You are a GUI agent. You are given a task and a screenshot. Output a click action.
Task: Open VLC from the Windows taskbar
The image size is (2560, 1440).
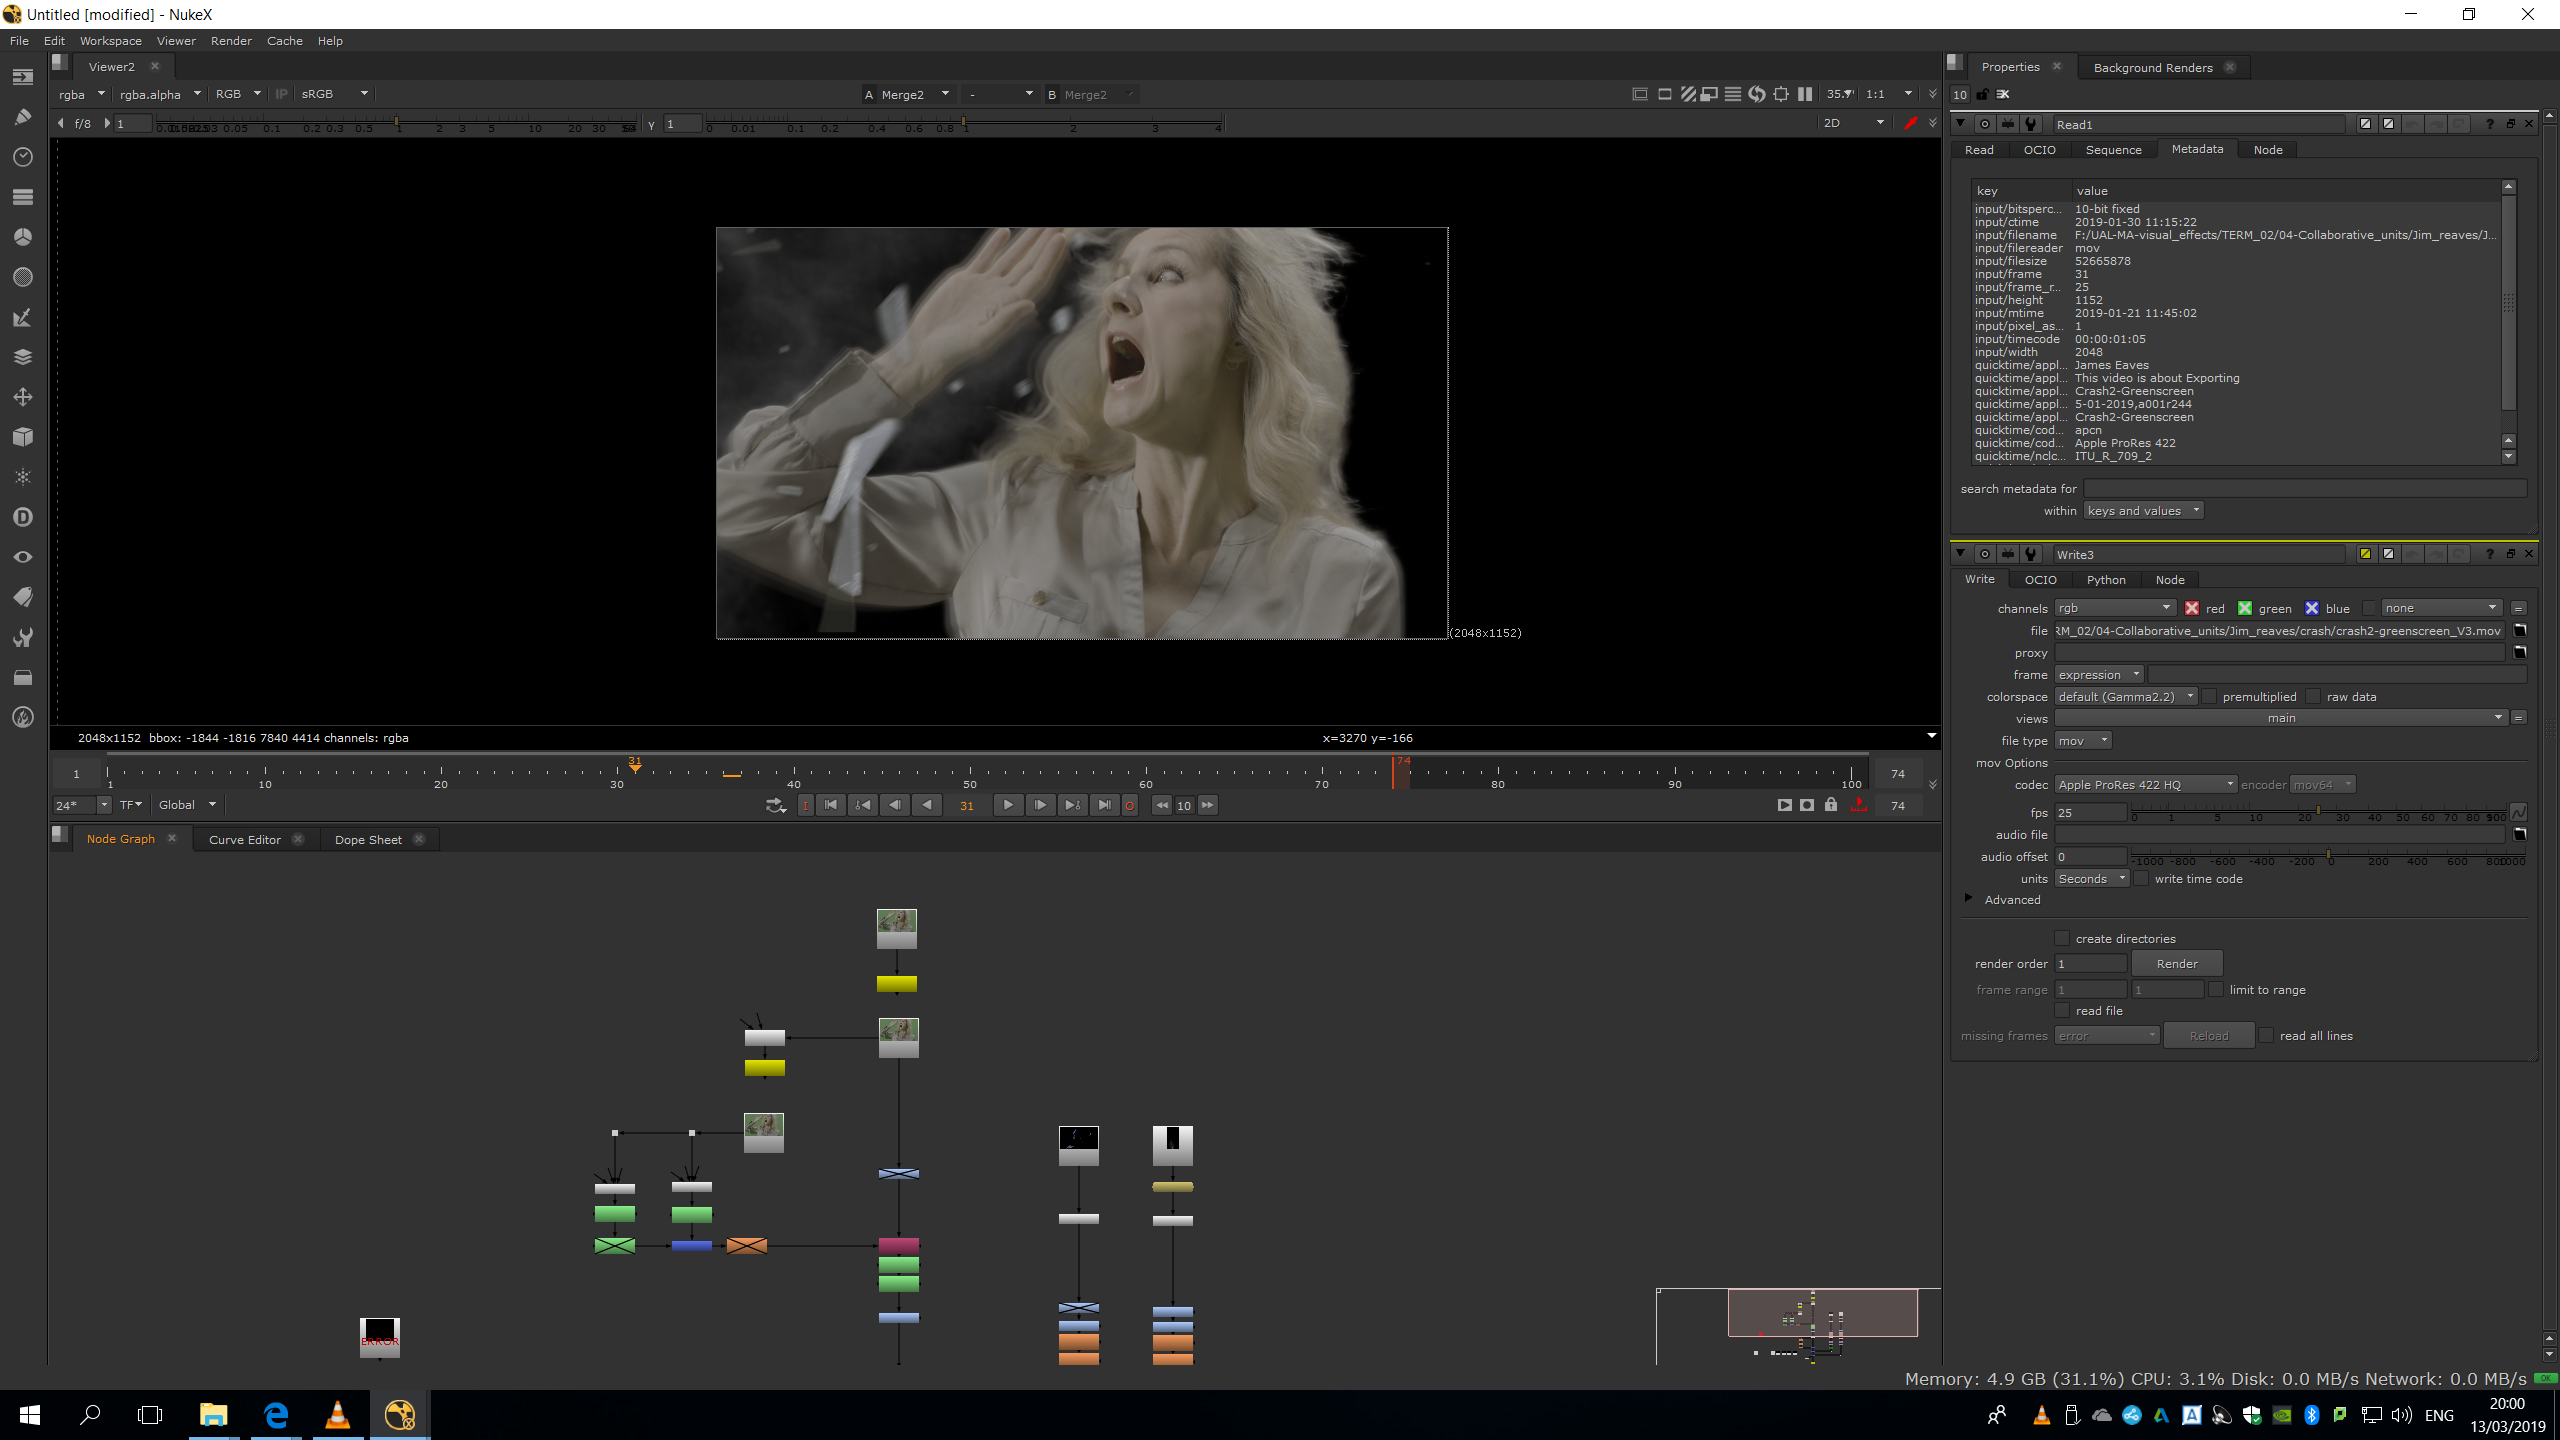[337, 1415]
